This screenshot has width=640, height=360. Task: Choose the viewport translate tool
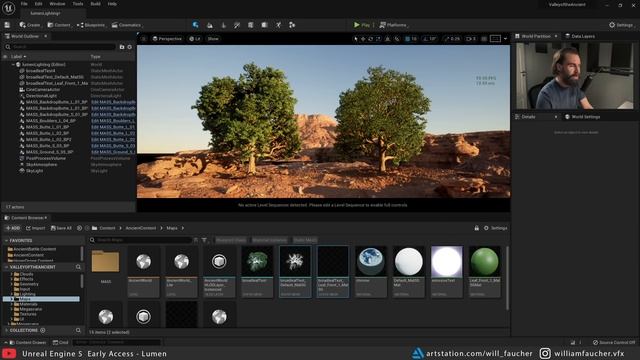363,39
